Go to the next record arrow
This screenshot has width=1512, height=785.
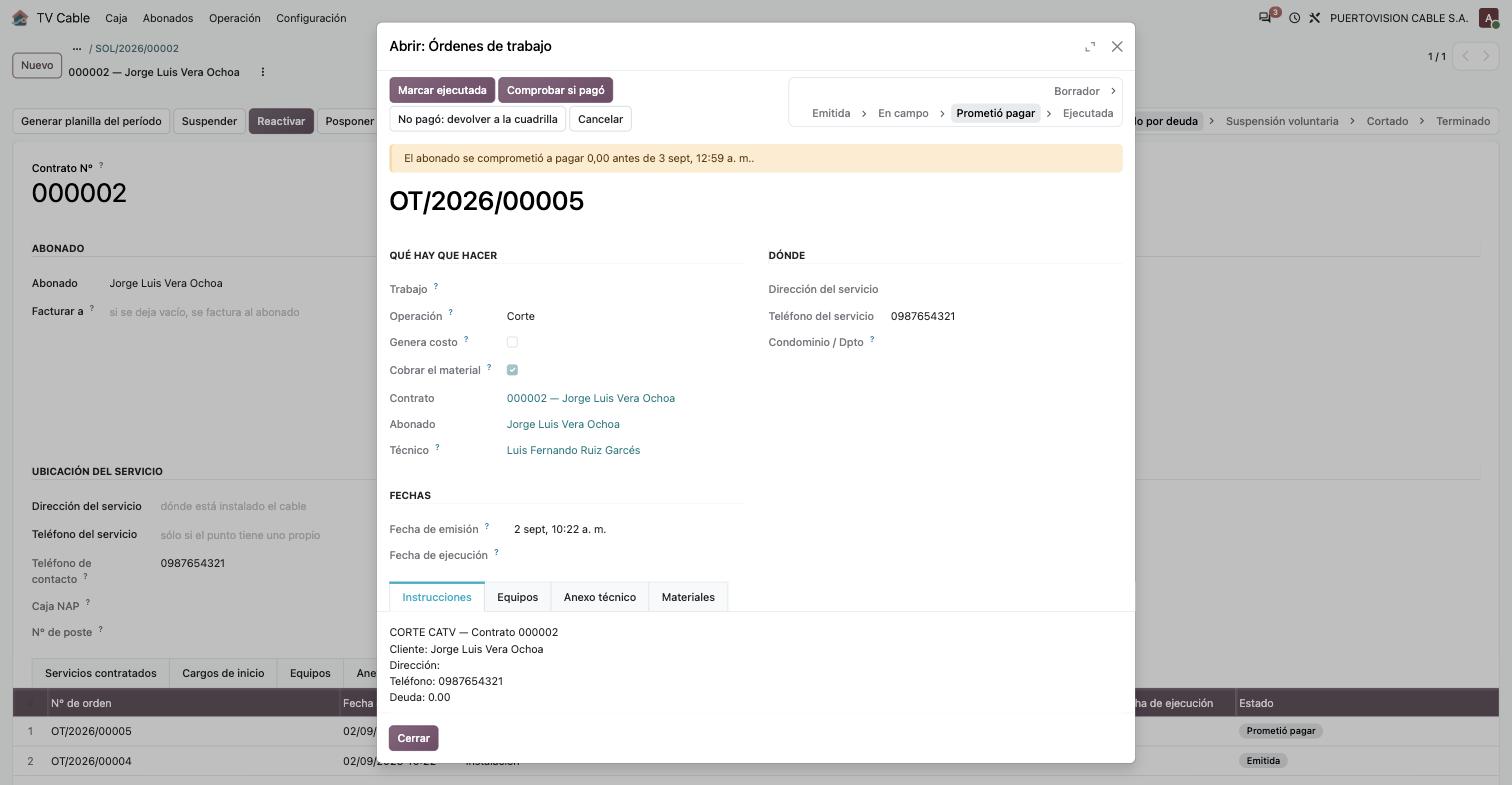[x=1487, y=56]
